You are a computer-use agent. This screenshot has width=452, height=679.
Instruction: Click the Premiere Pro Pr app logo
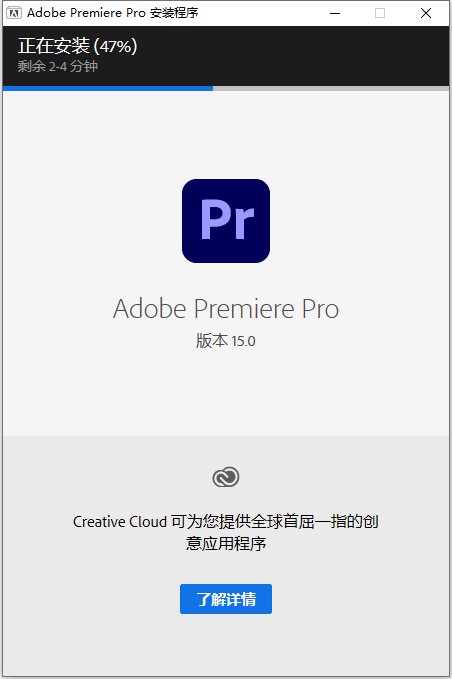pos(226,221)
